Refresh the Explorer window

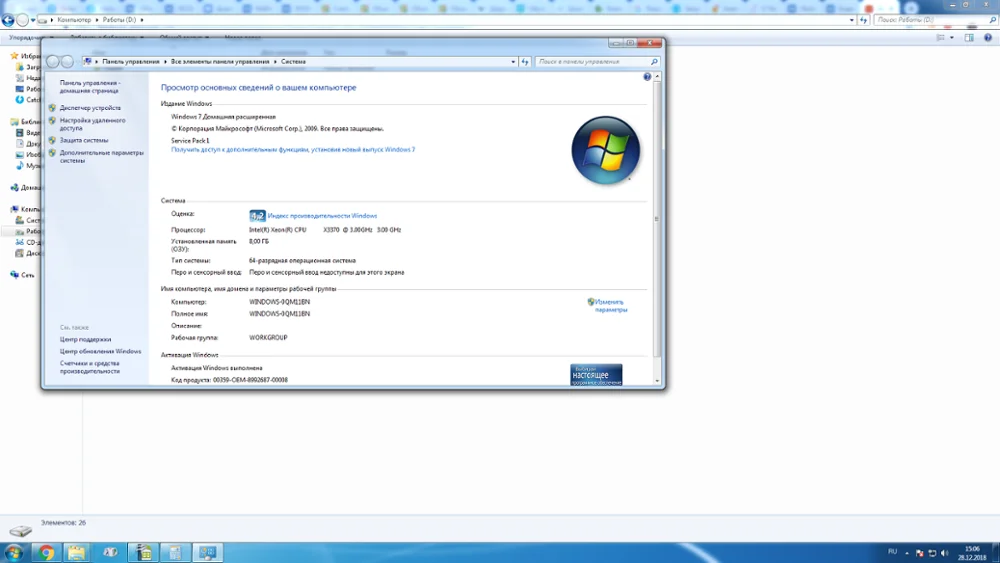coord(864,20)
